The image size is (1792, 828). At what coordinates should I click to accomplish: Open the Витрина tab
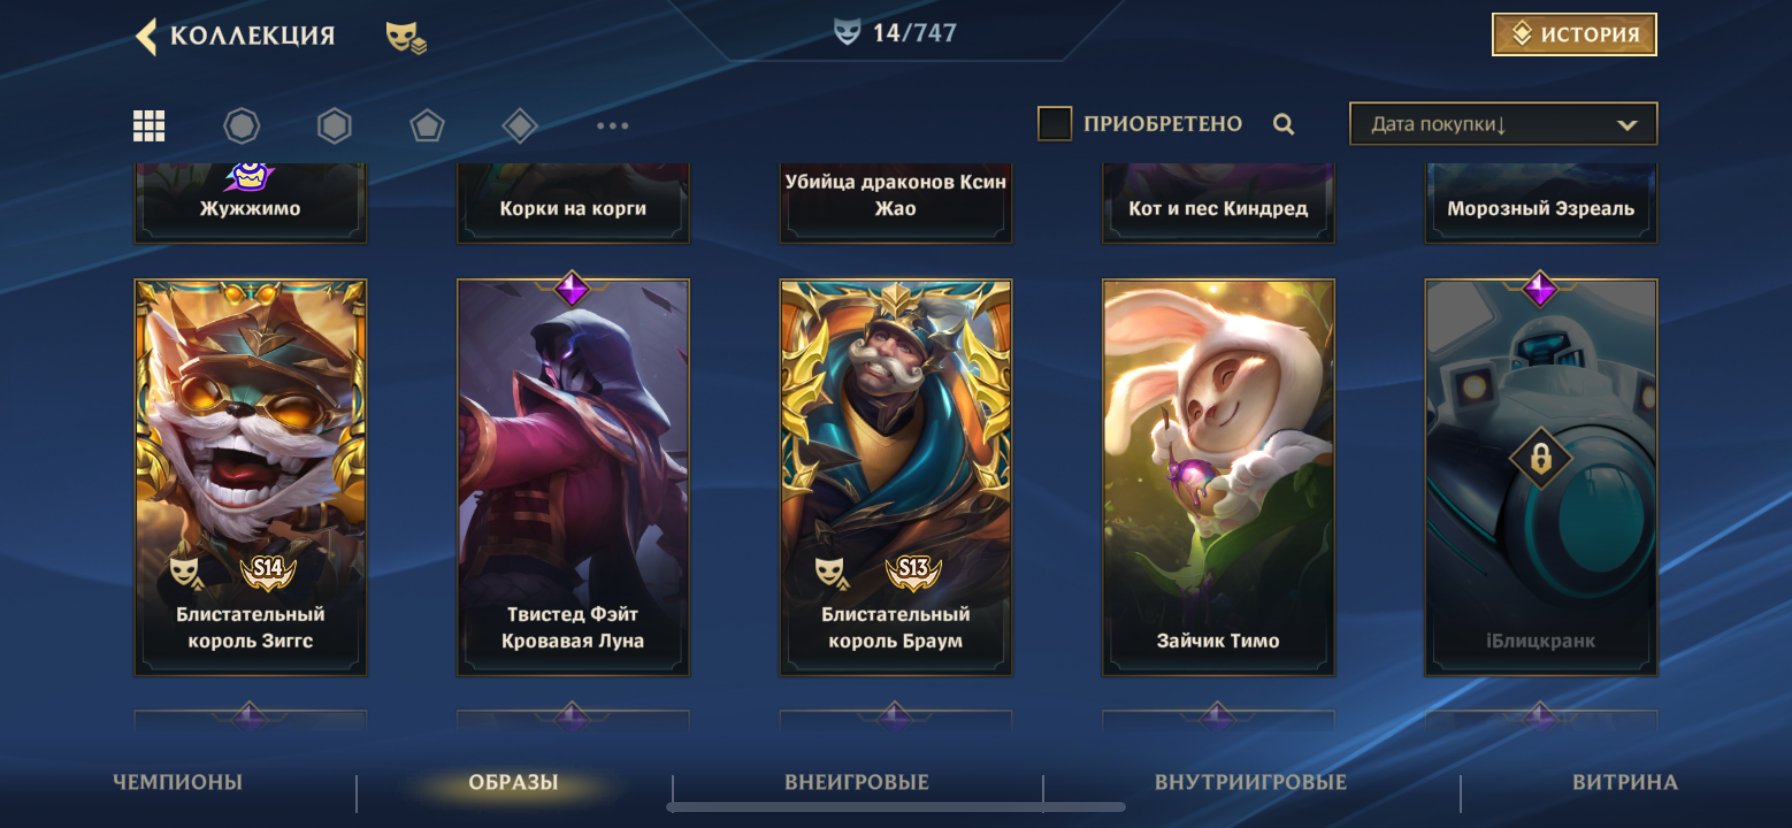1625,782
